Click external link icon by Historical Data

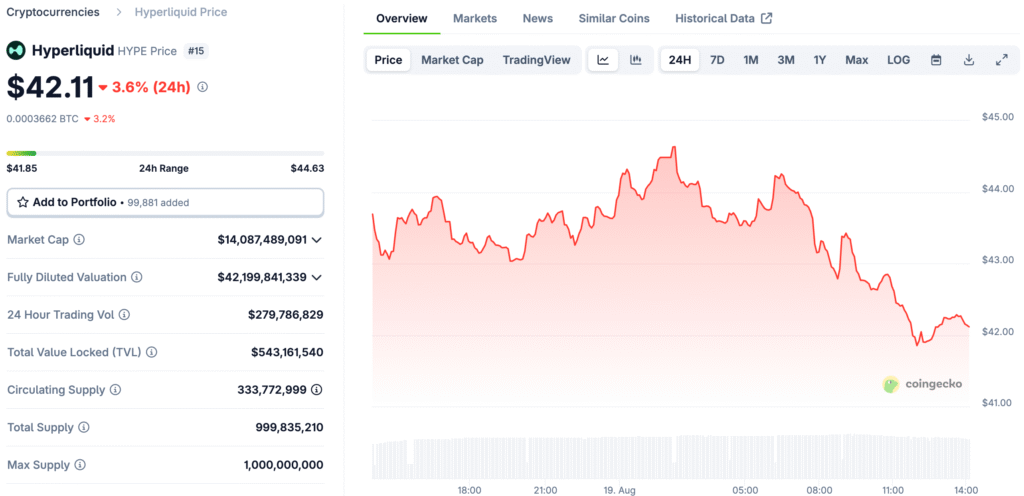pyautogui.click(x=767, y=18)
